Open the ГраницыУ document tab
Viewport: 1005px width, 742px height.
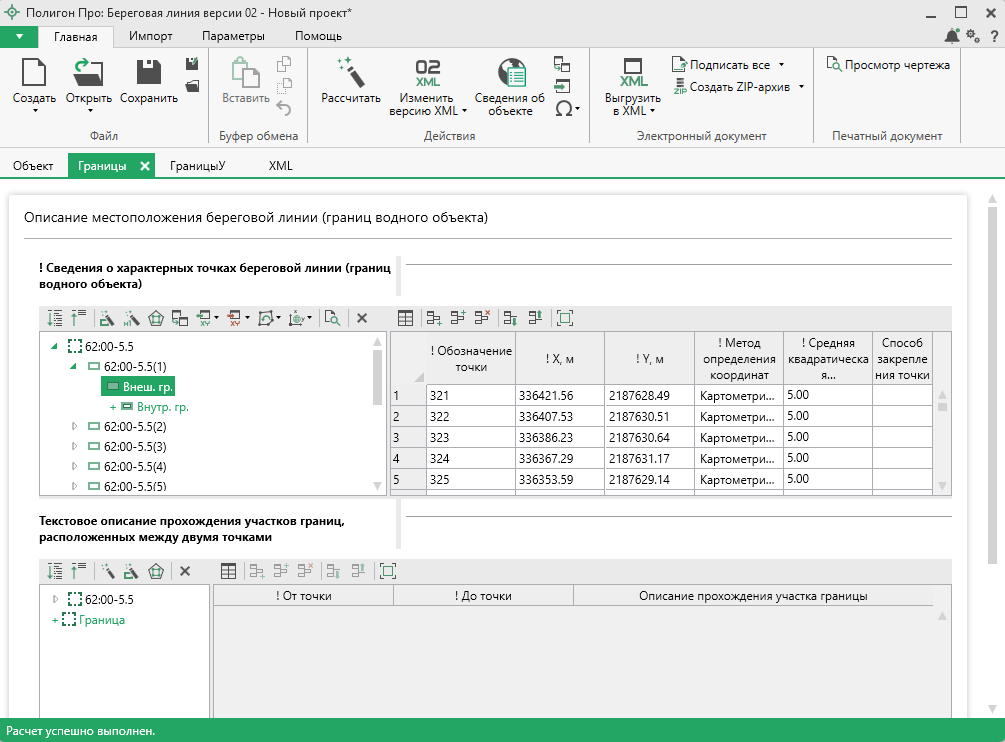[x=197, y=166]
